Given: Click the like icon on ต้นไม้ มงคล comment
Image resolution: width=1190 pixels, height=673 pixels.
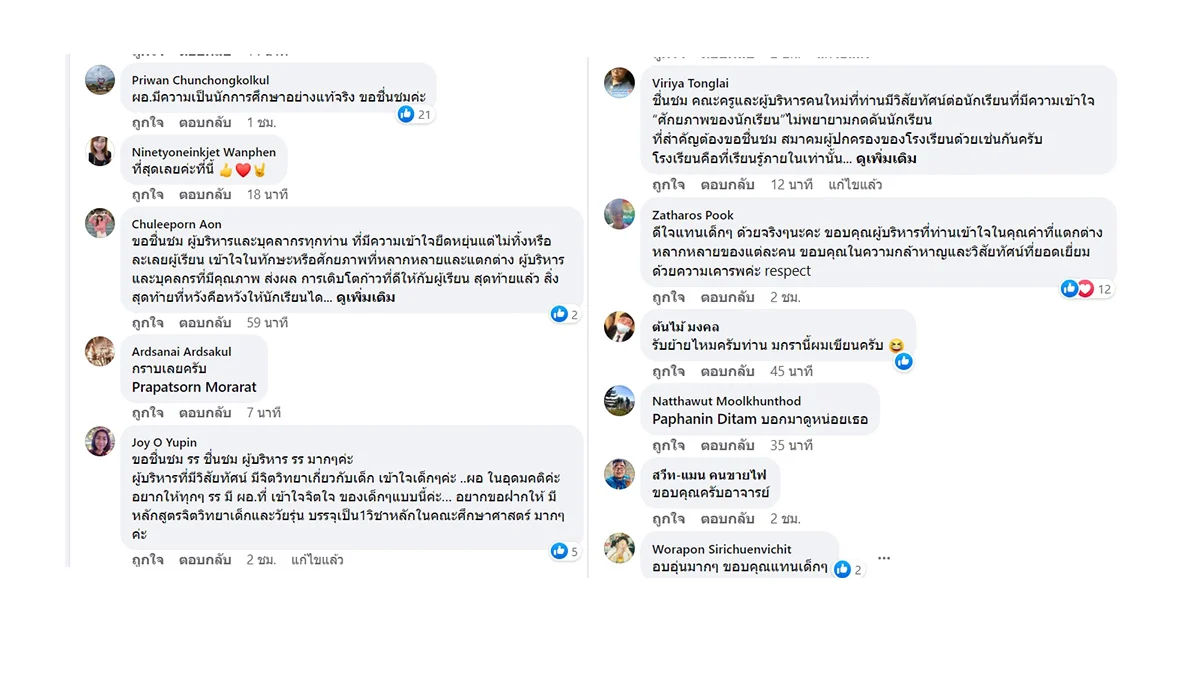Looking at the screenshot, I should pyautogui.click(x=903, y=362).
